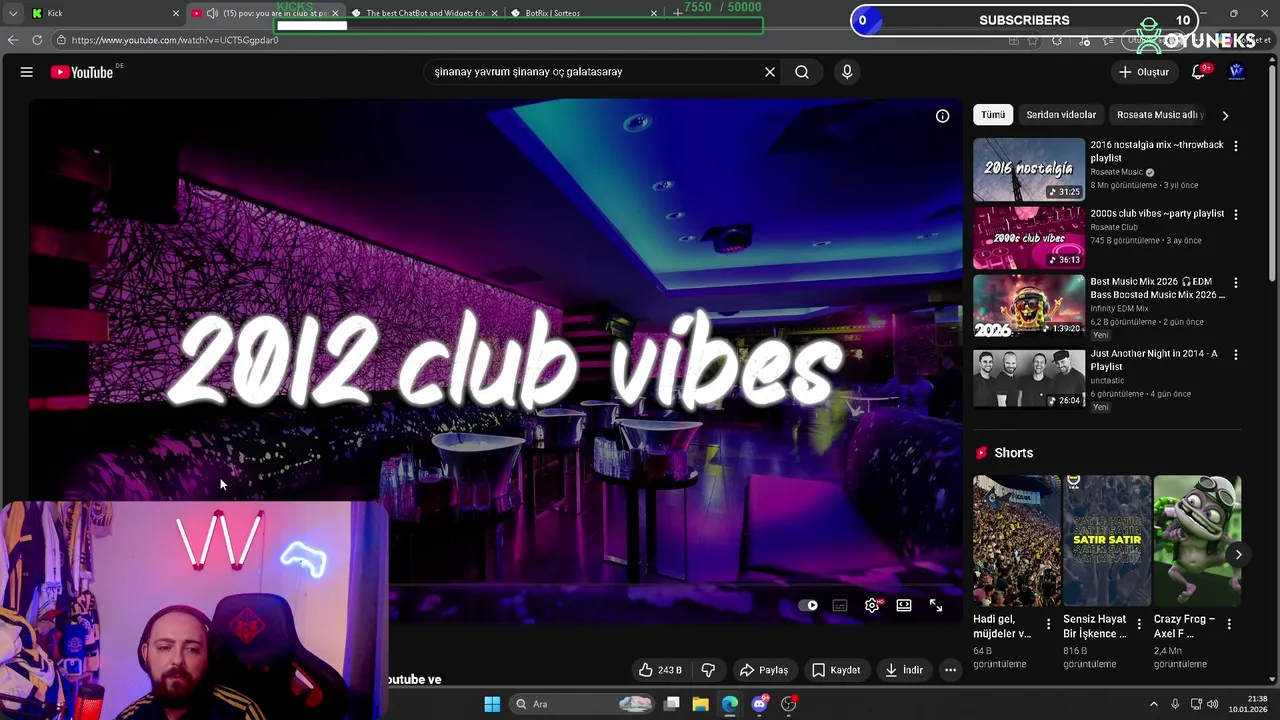The image size is (1280, 720).
Task: Play the Hadi gel, müjdeler short
Action: (1017, 541)
